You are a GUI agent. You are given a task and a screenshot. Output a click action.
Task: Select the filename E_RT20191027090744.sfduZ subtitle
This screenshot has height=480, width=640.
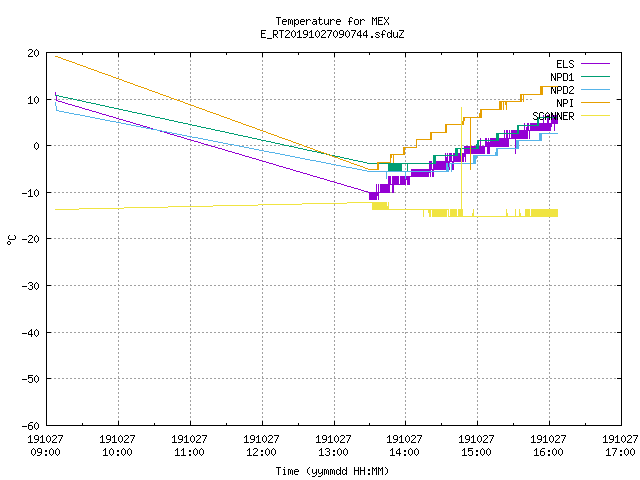click(x=332, y=34)
